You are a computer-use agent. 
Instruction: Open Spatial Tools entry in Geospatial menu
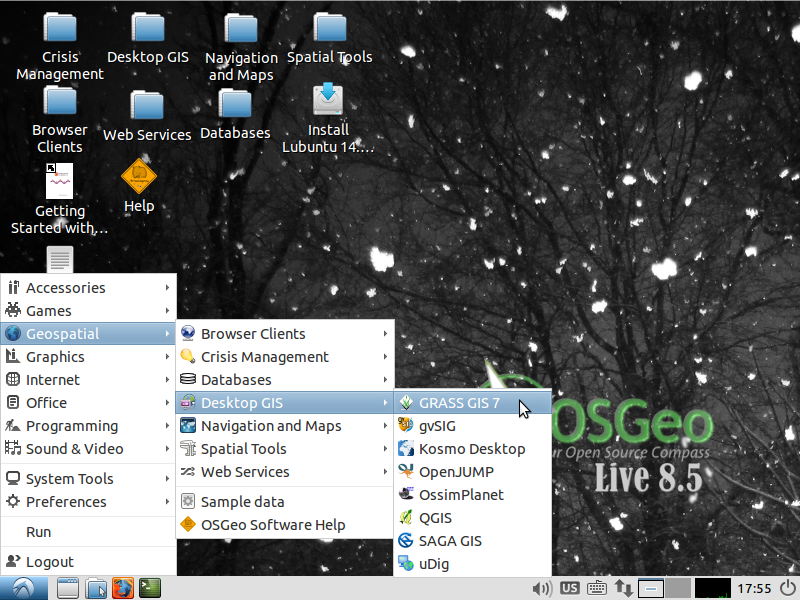click(x=285, y=448)
